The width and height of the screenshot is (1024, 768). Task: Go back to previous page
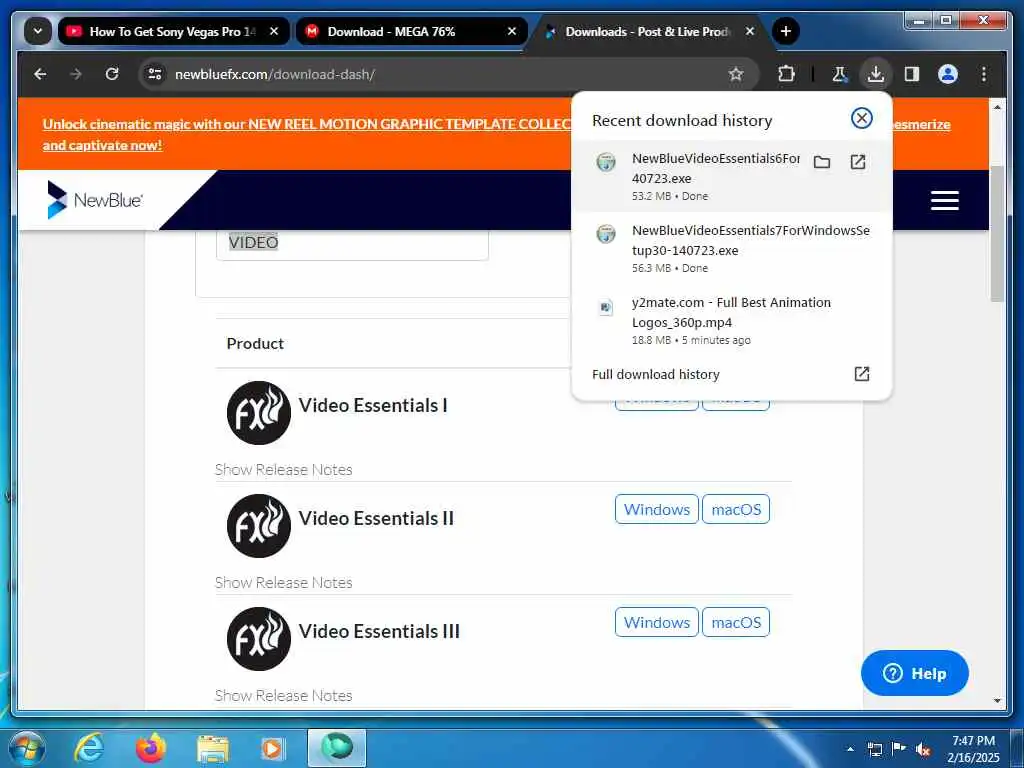[x=40, y=74]
